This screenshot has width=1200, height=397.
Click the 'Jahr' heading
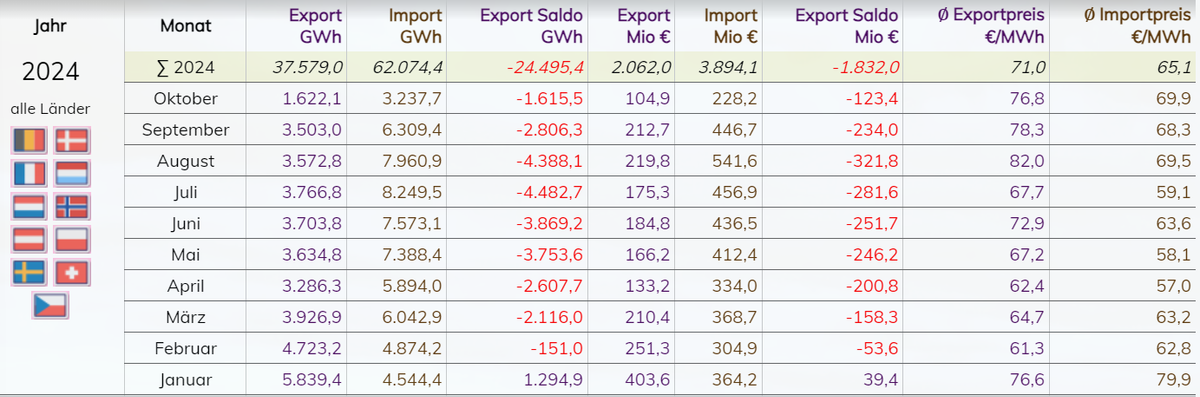click(50, 27)
